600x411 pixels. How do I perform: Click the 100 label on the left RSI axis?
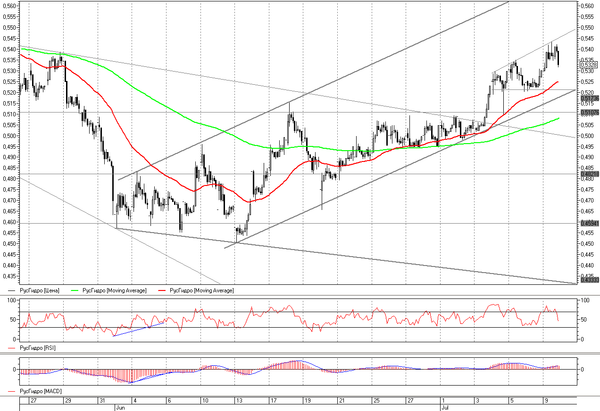[11, 301]
